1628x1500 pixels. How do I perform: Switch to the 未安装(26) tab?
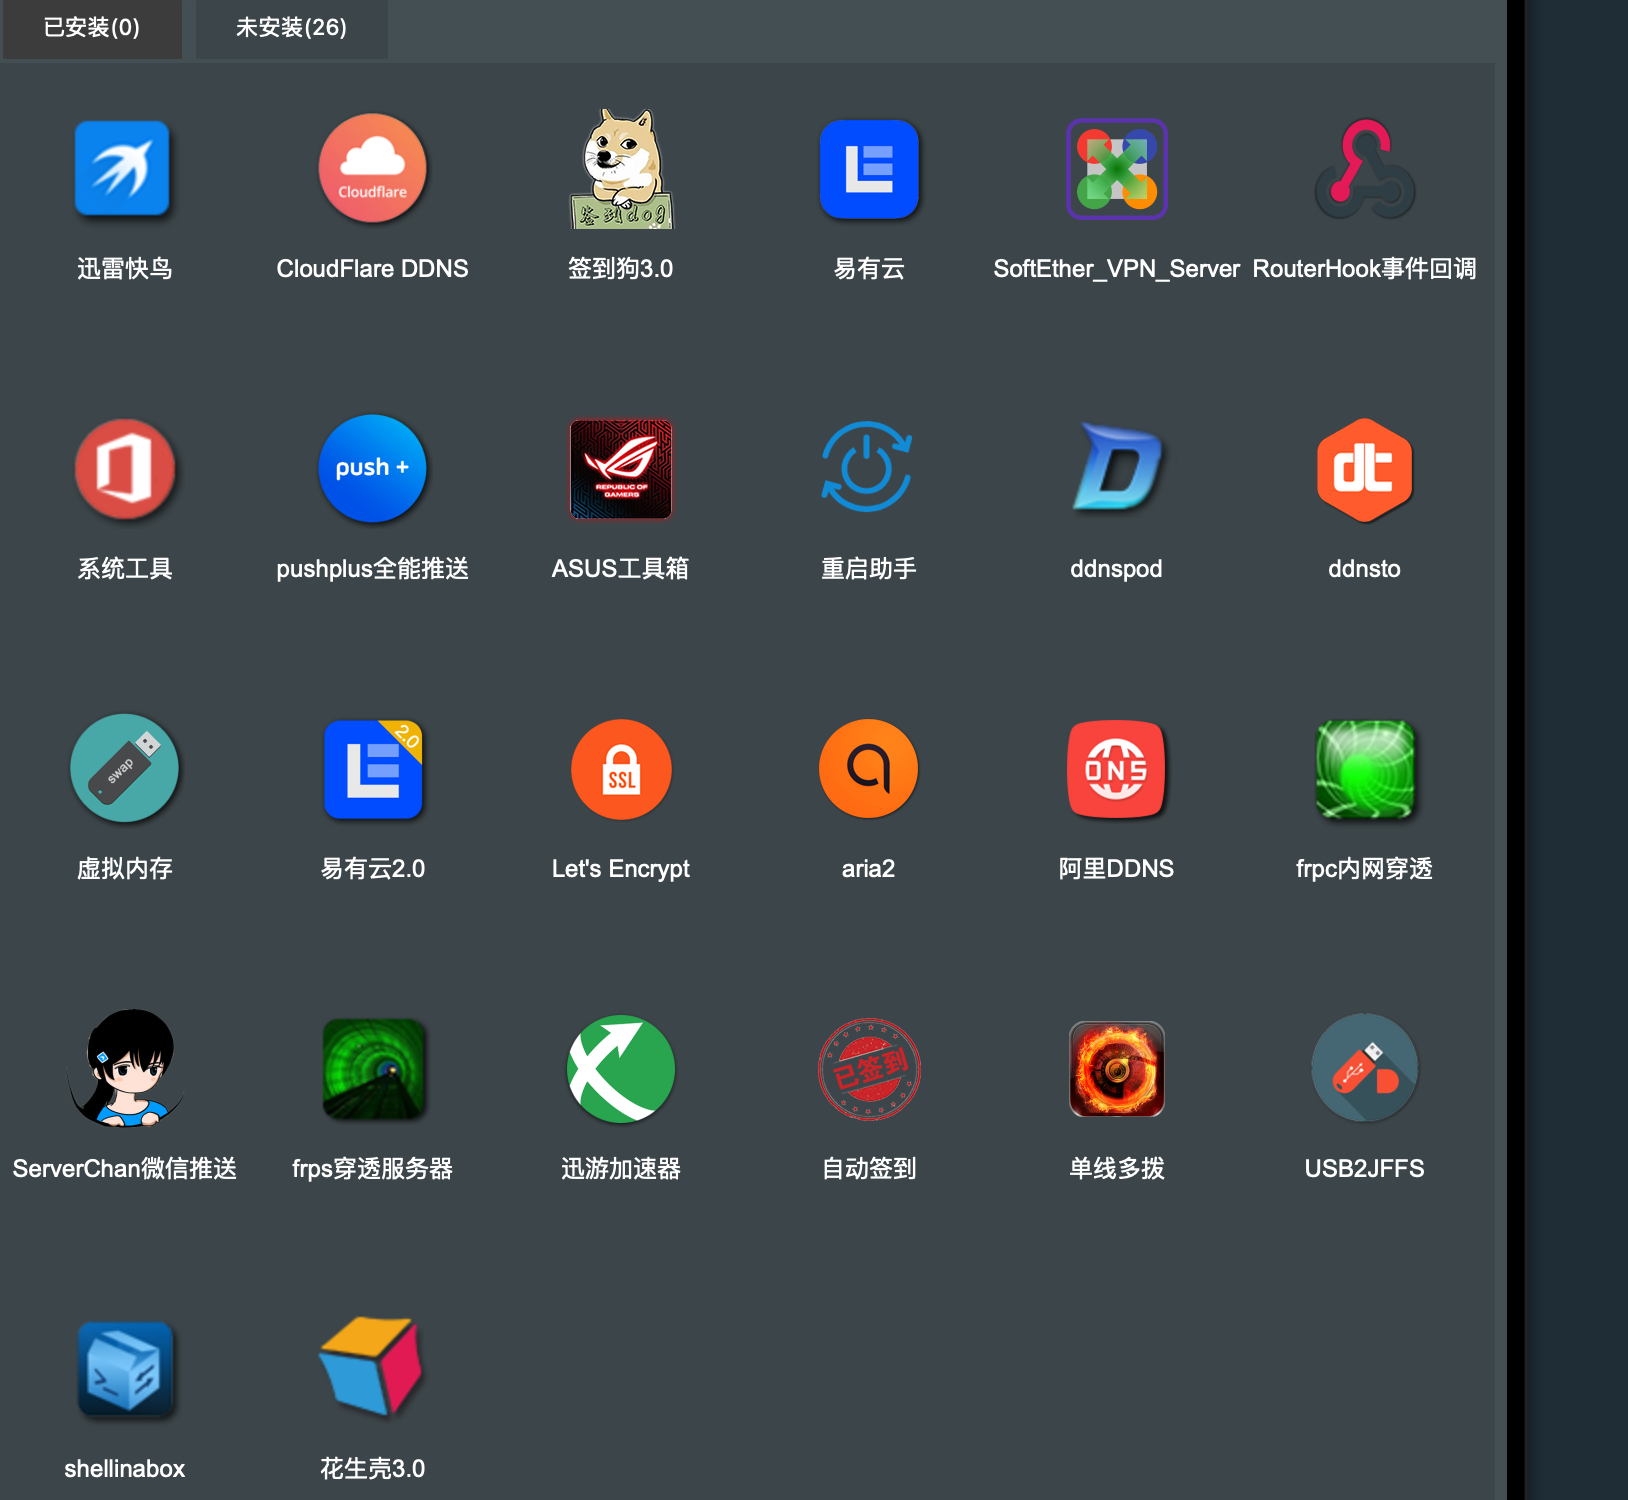tap(291, 28)
